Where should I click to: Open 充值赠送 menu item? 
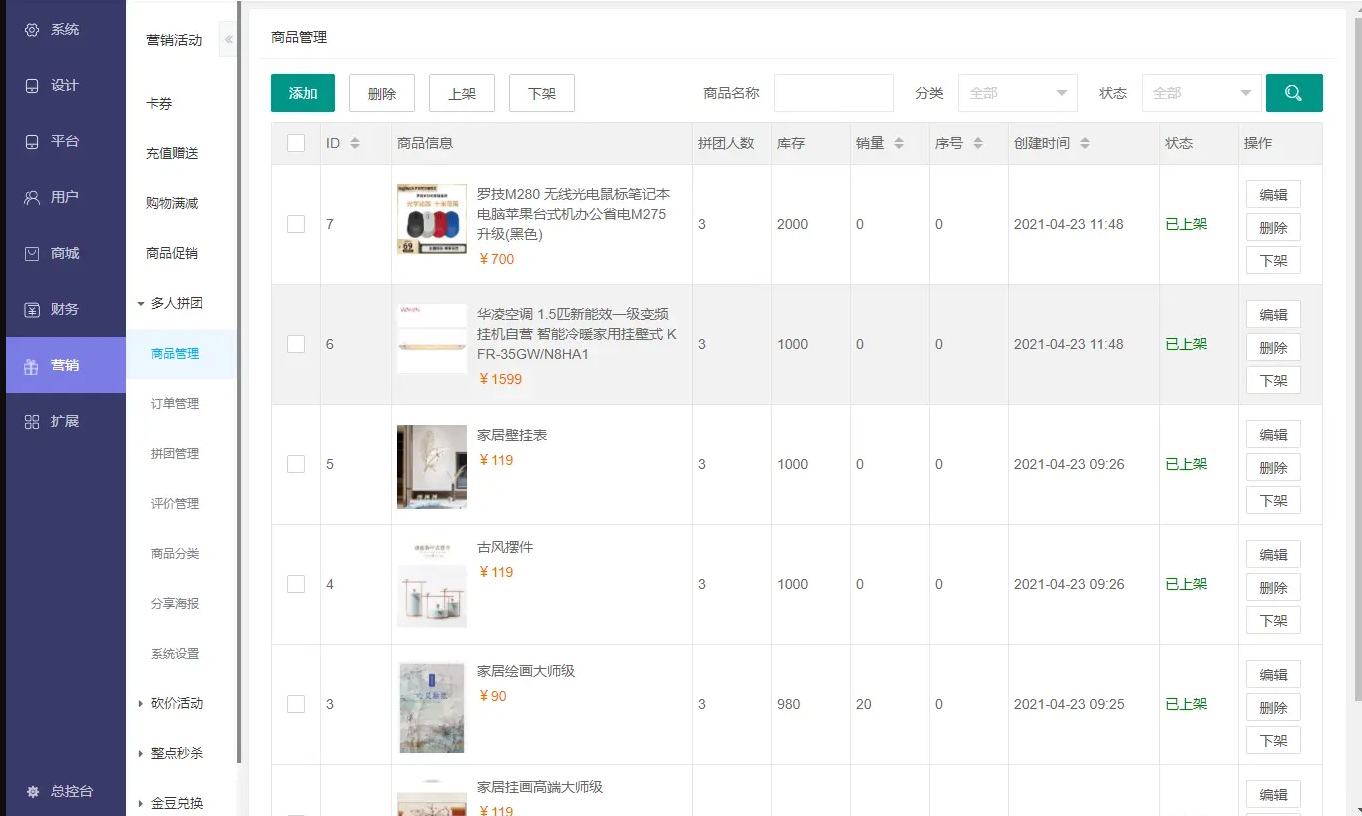[172, 153]
